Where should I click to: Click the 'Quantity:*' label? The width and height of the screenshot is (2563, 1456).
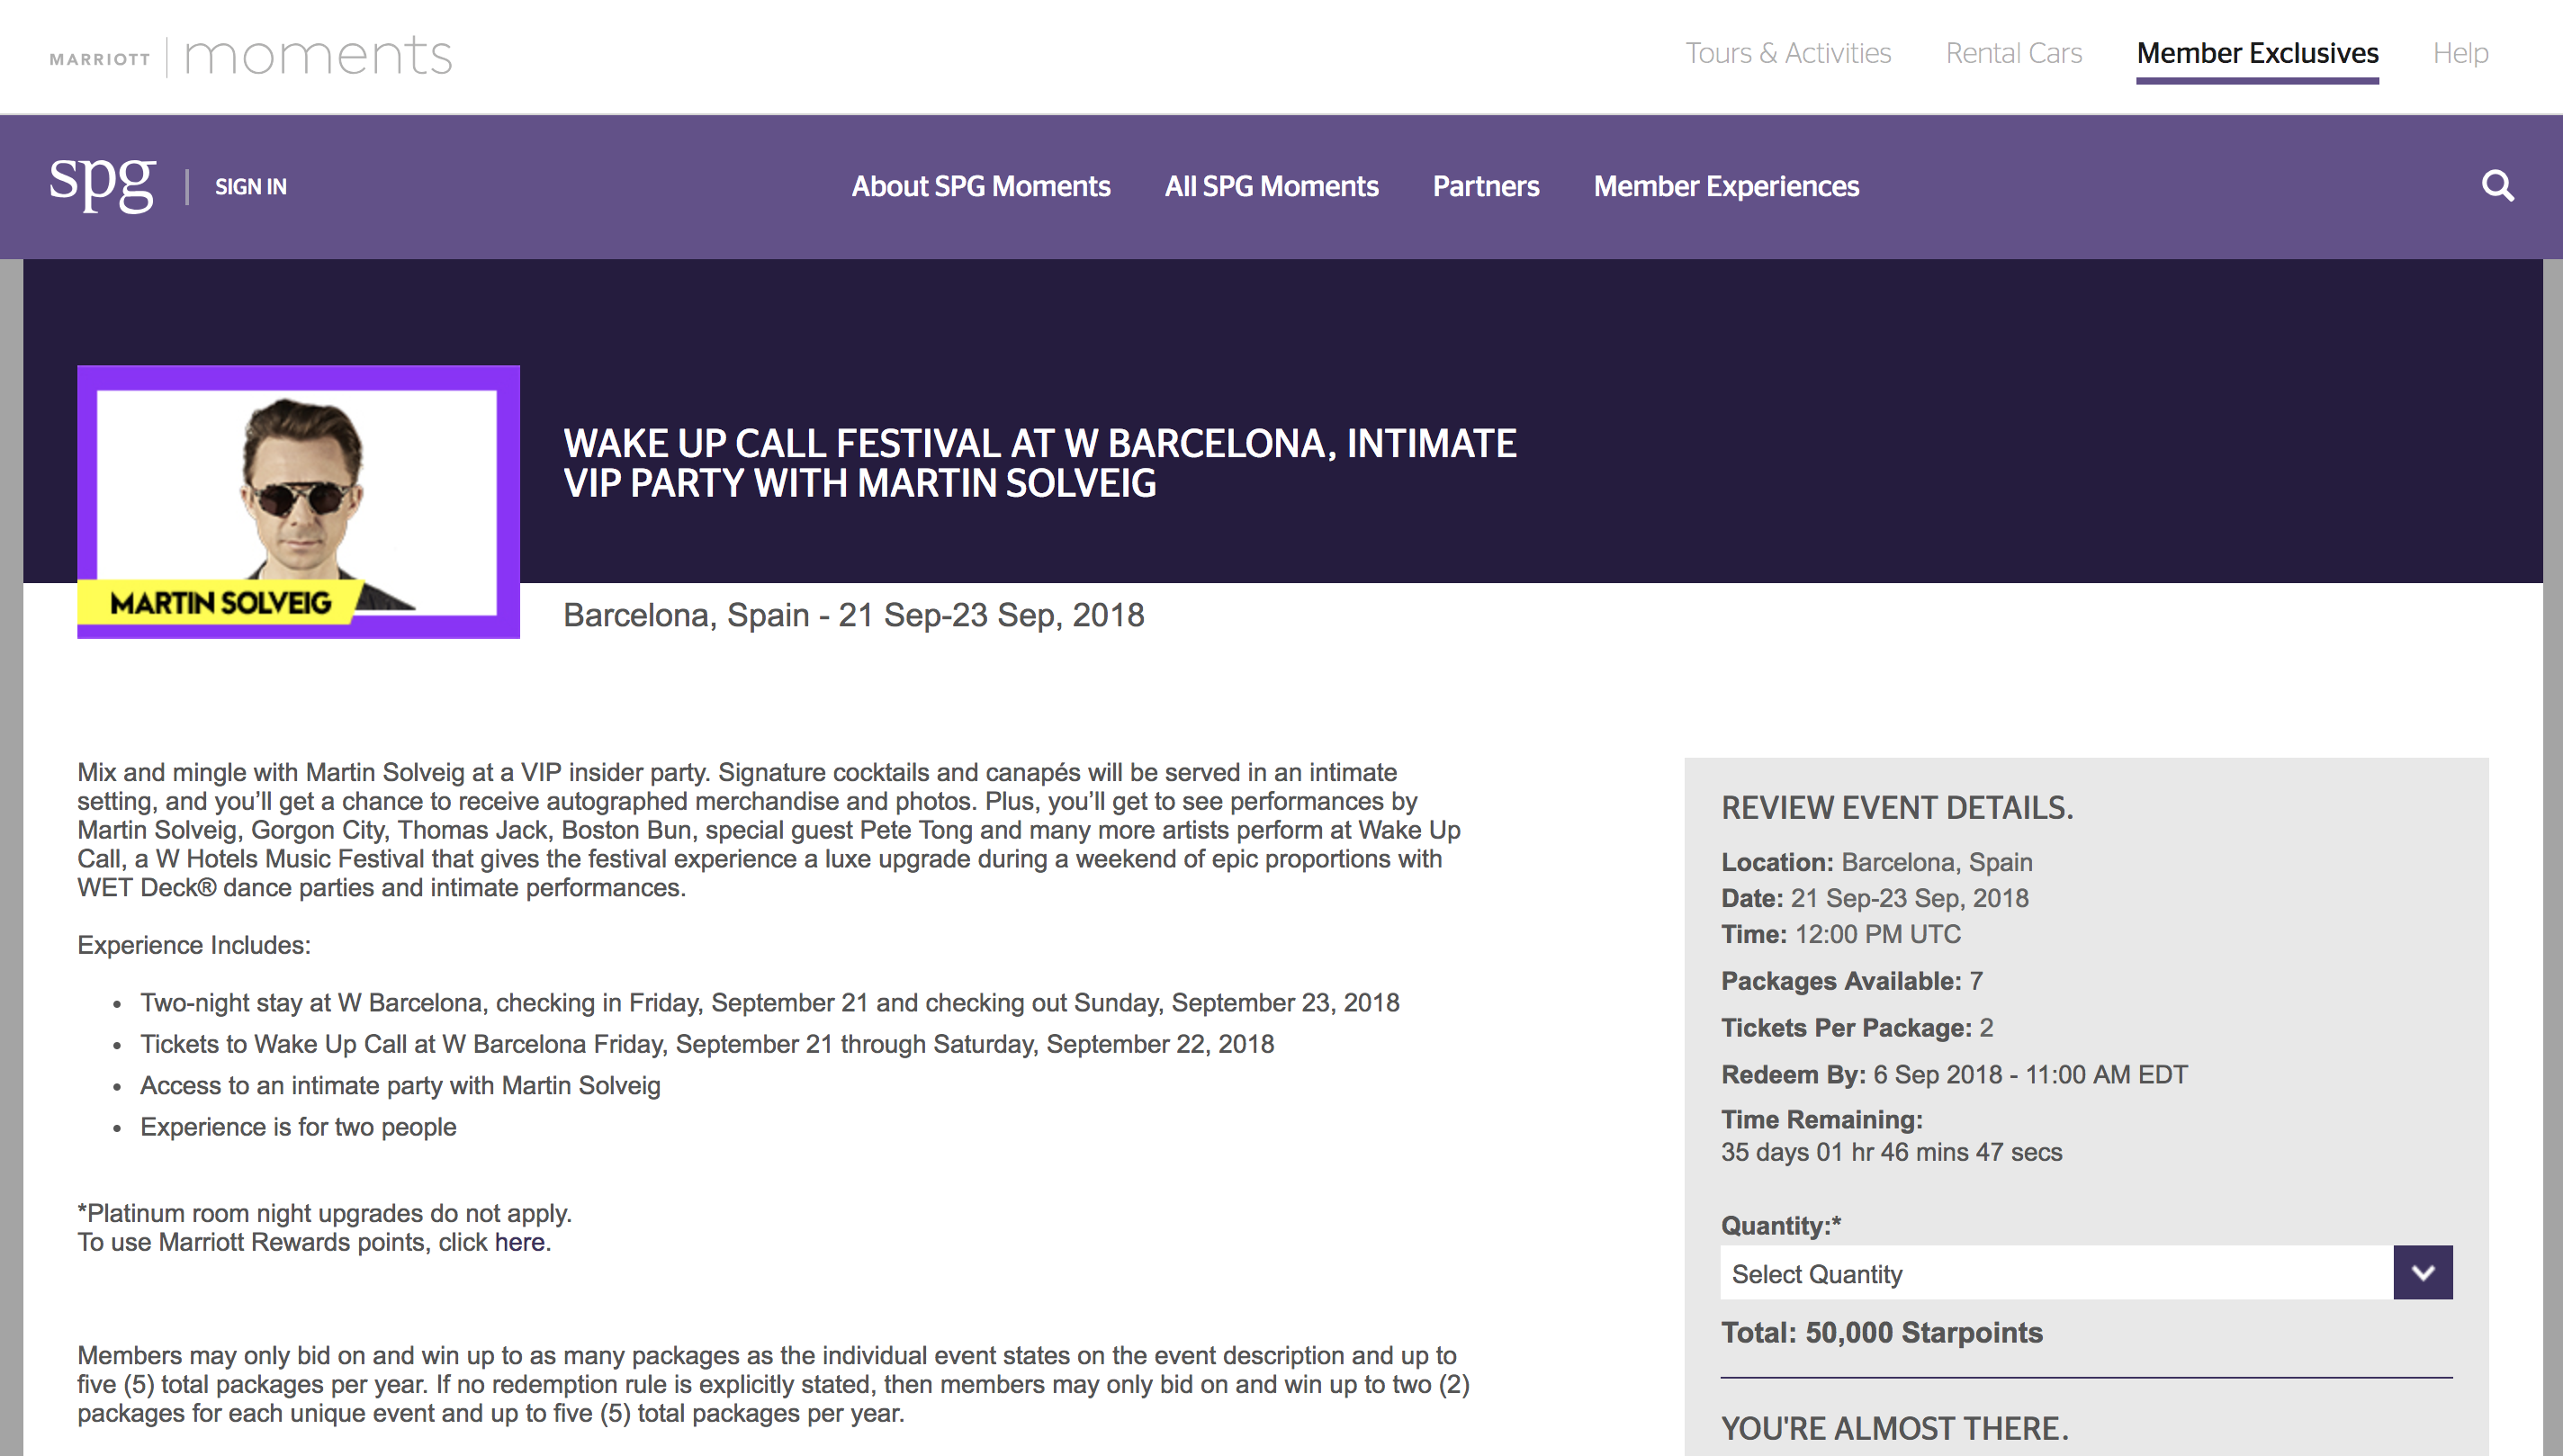(1780, 1226)
